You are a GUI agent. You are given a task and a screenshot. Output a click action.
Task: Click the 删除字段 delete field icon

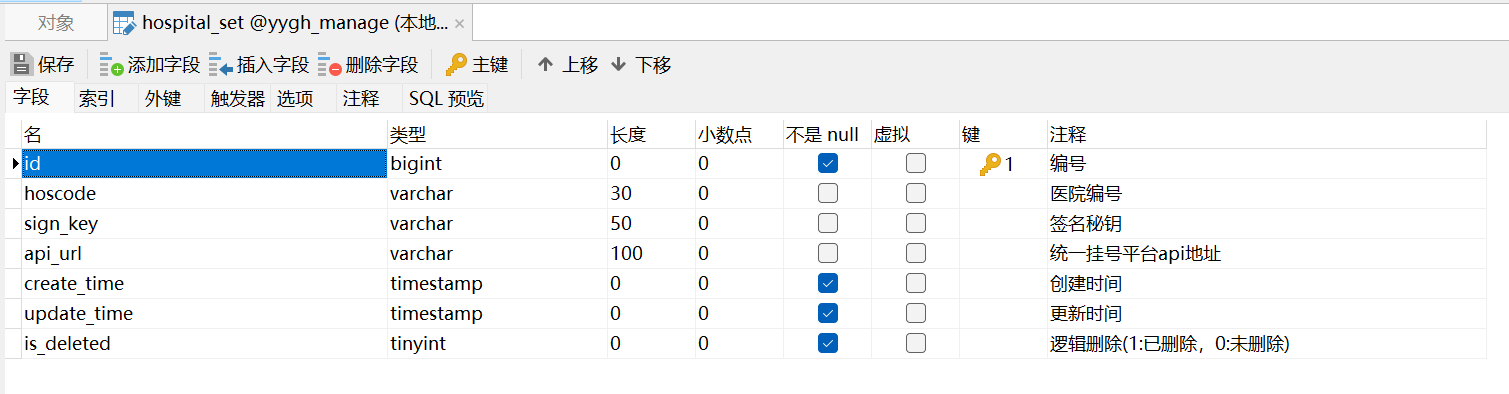pyautogui.click(x=330, y=65)
